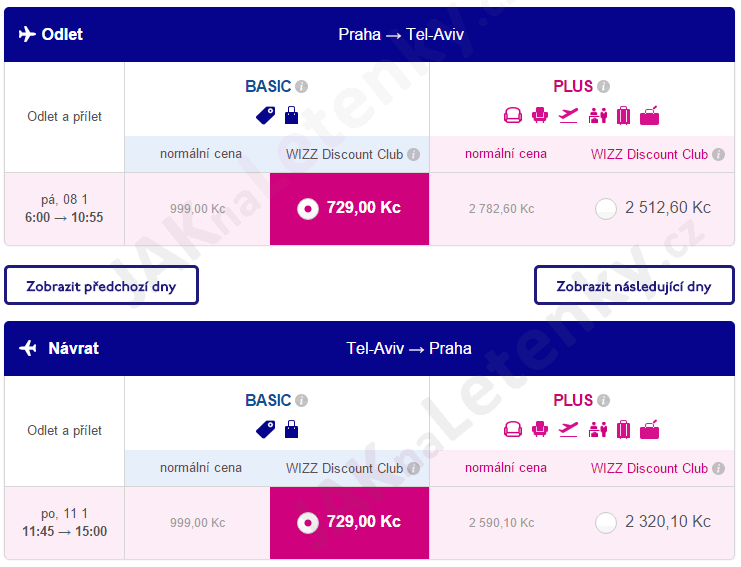Click Zobrazit předchozí dny button
The height and width of the screenshot is (567, 741).
pos(101,285)
